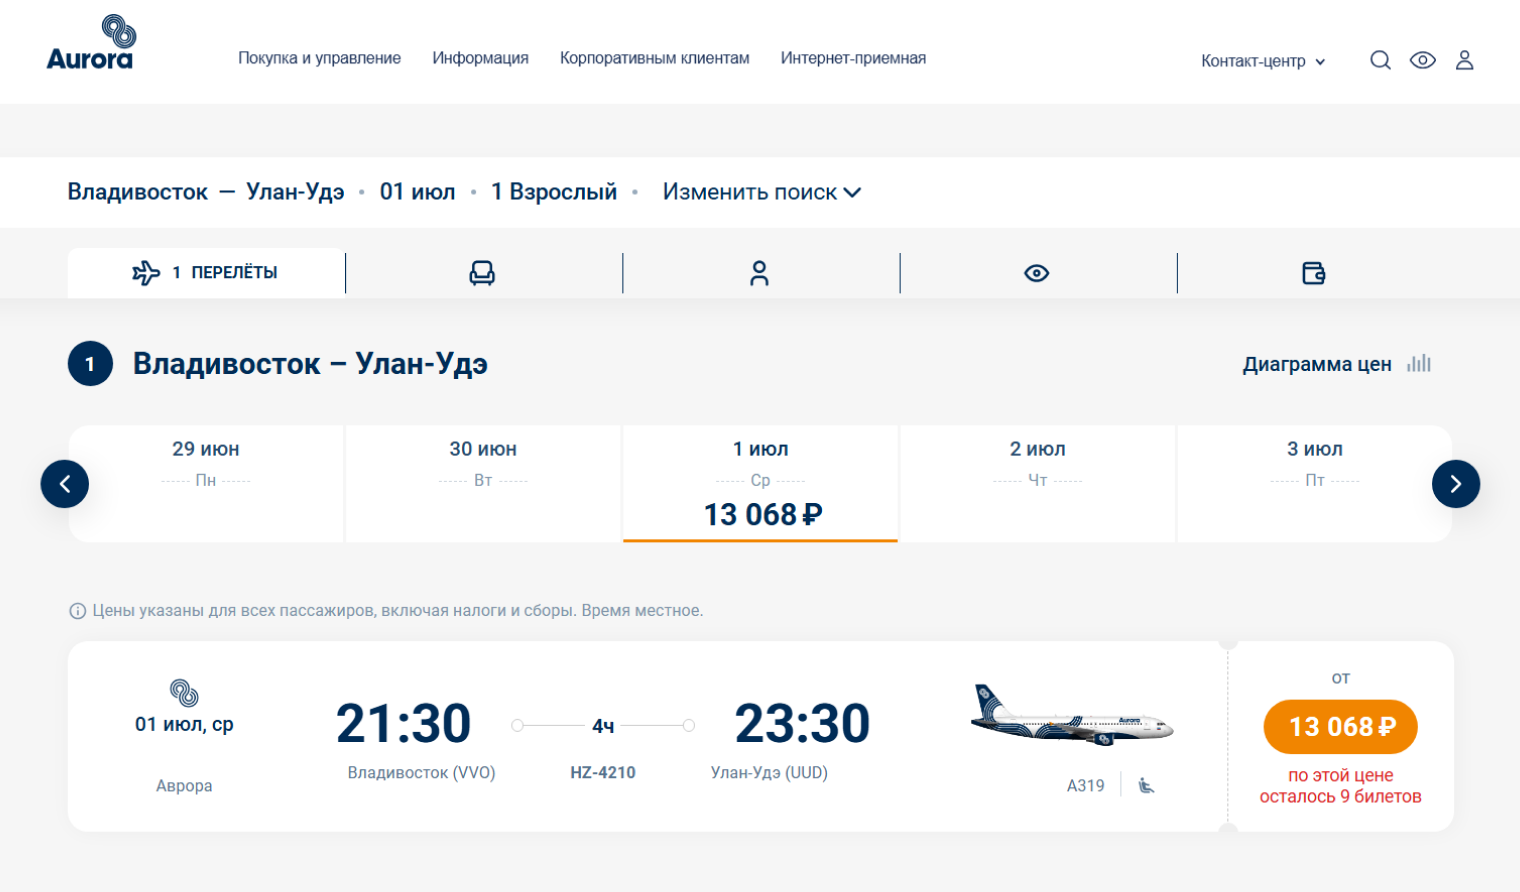
Task: Show later dates with right arrow
Action: [1455, 484]
